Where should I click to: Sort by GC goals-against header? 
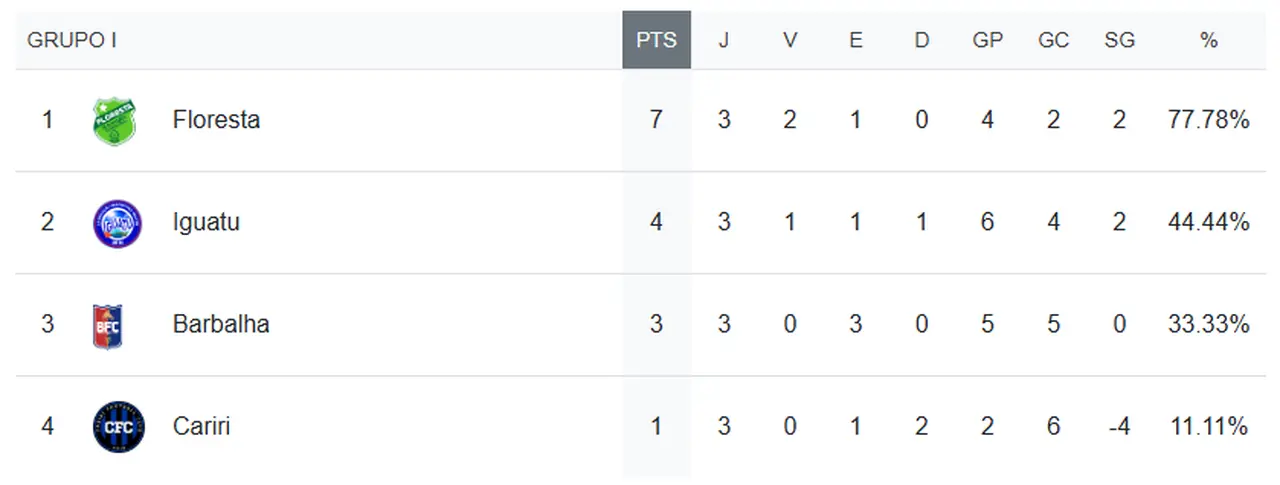tap(1053, 40)
